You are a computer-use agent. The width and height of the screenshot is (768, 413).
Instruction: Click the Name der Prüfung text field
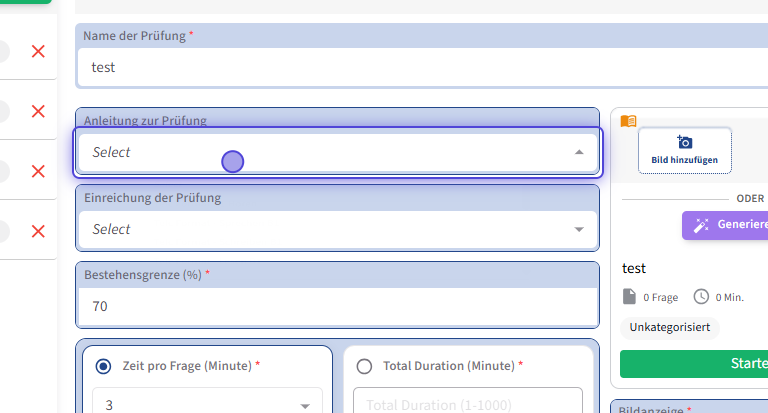pos(420,68)
